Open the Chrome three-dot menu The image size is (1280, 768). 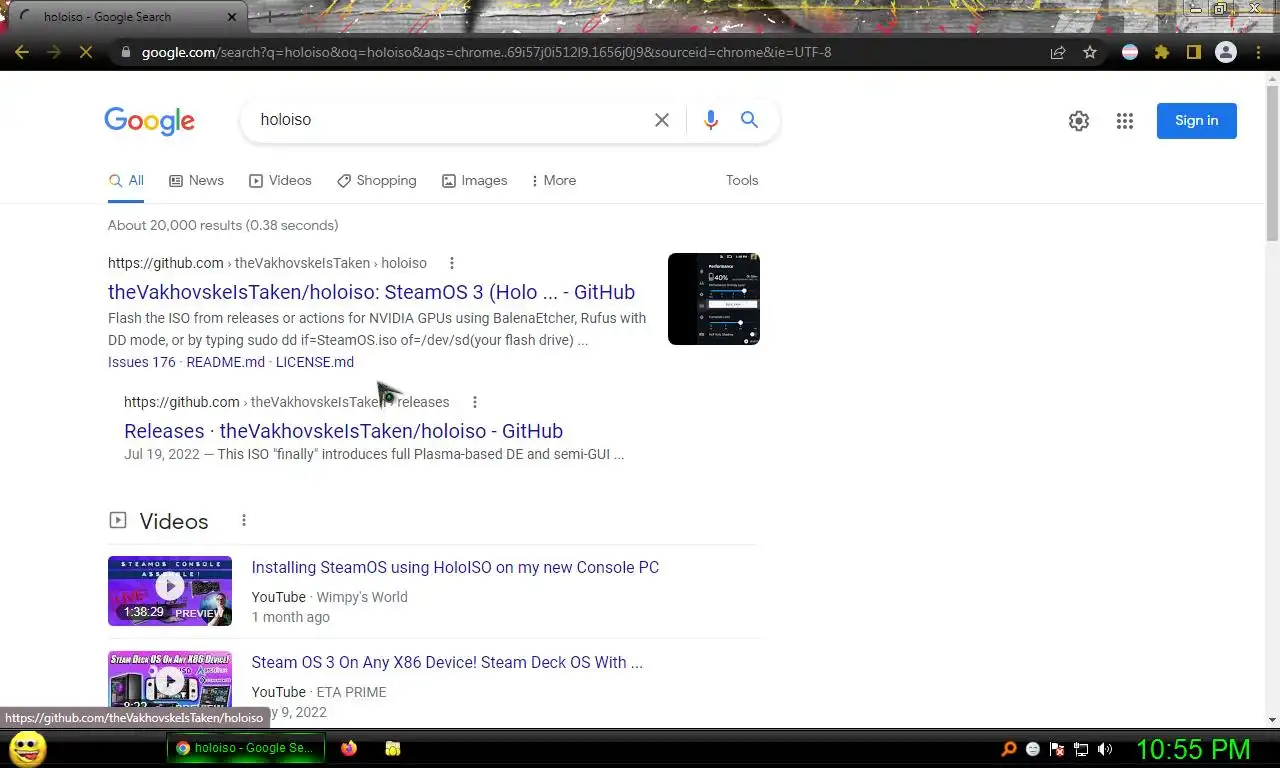[1258, 52]
